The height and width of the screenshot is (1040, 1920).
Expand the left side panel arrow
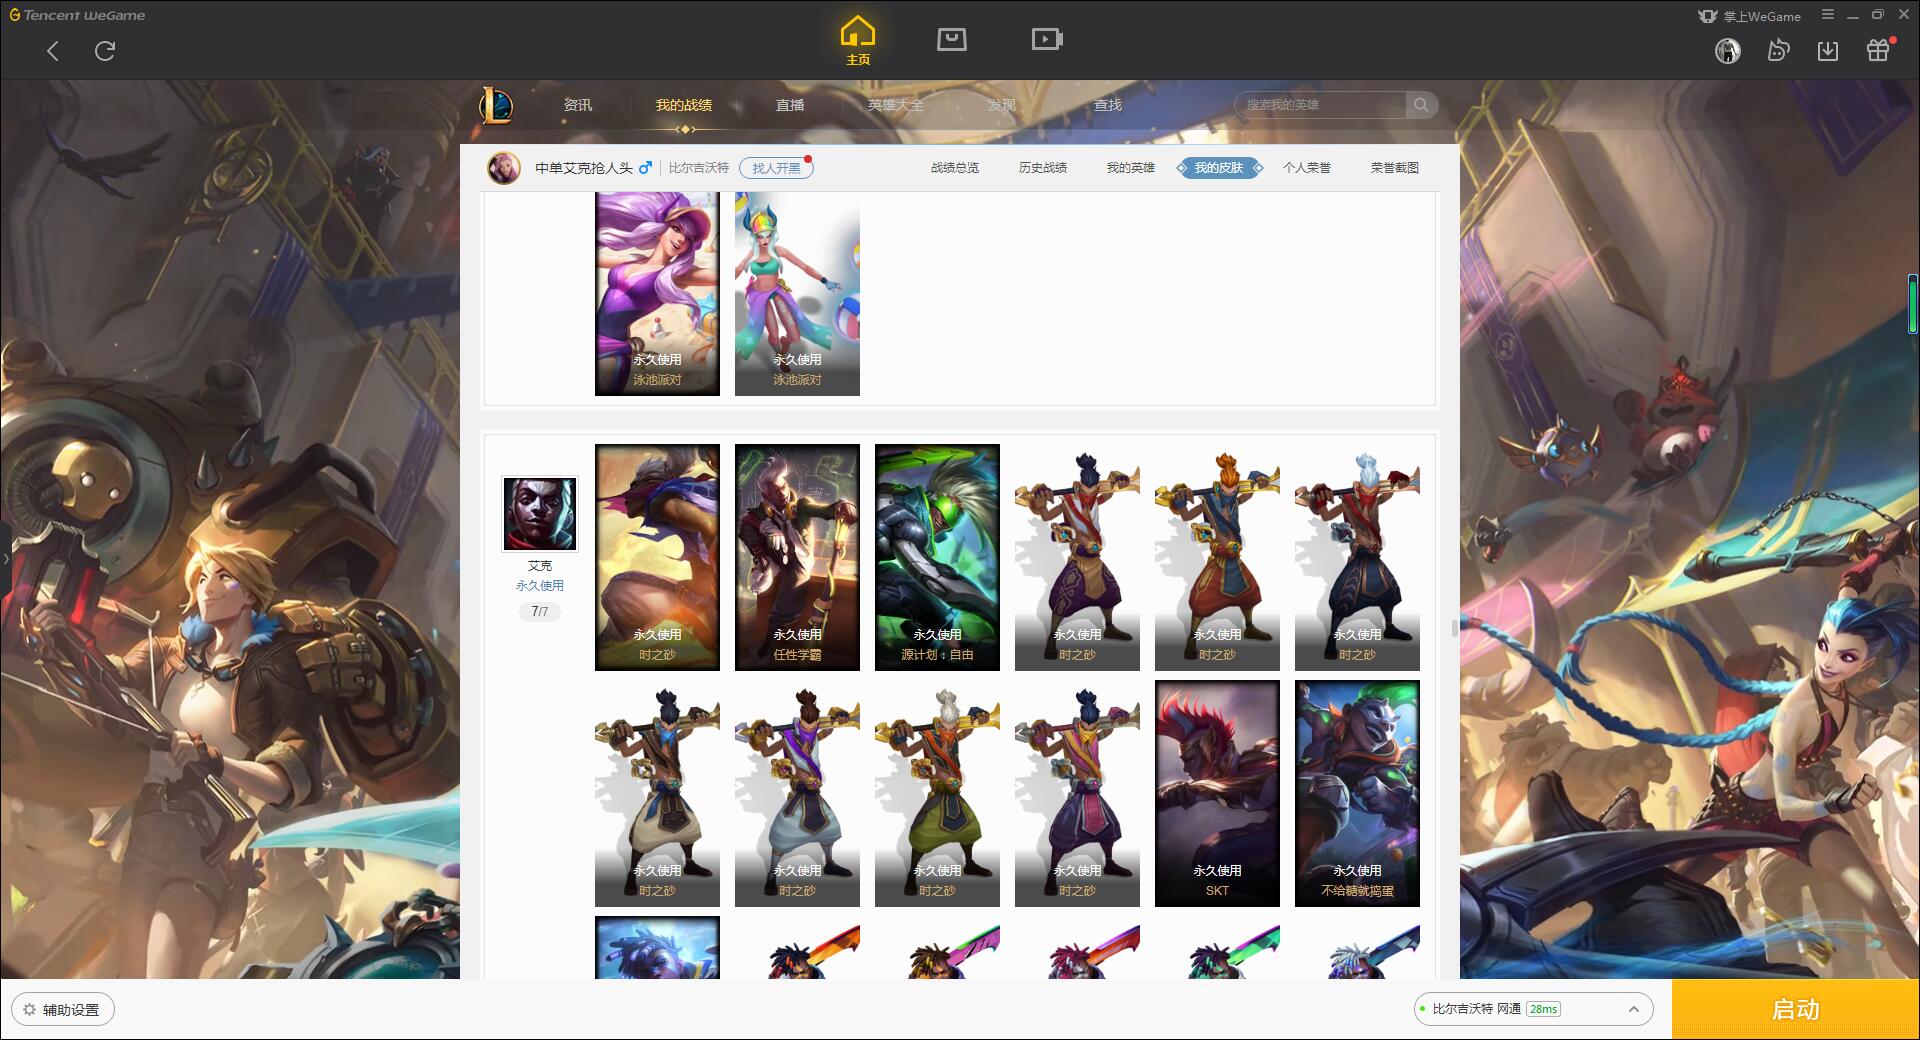click(x=5, y=558)
